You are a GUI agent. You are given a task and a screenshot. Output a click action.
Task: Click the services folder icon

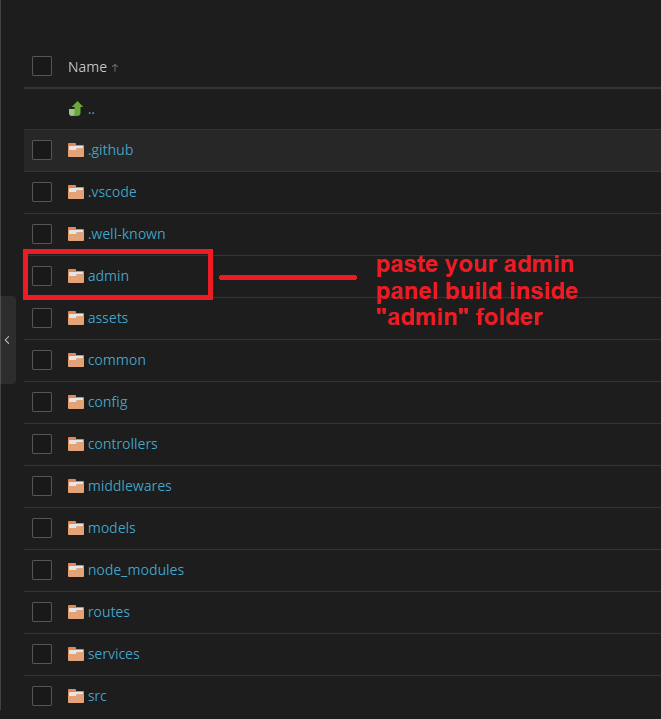76,654
